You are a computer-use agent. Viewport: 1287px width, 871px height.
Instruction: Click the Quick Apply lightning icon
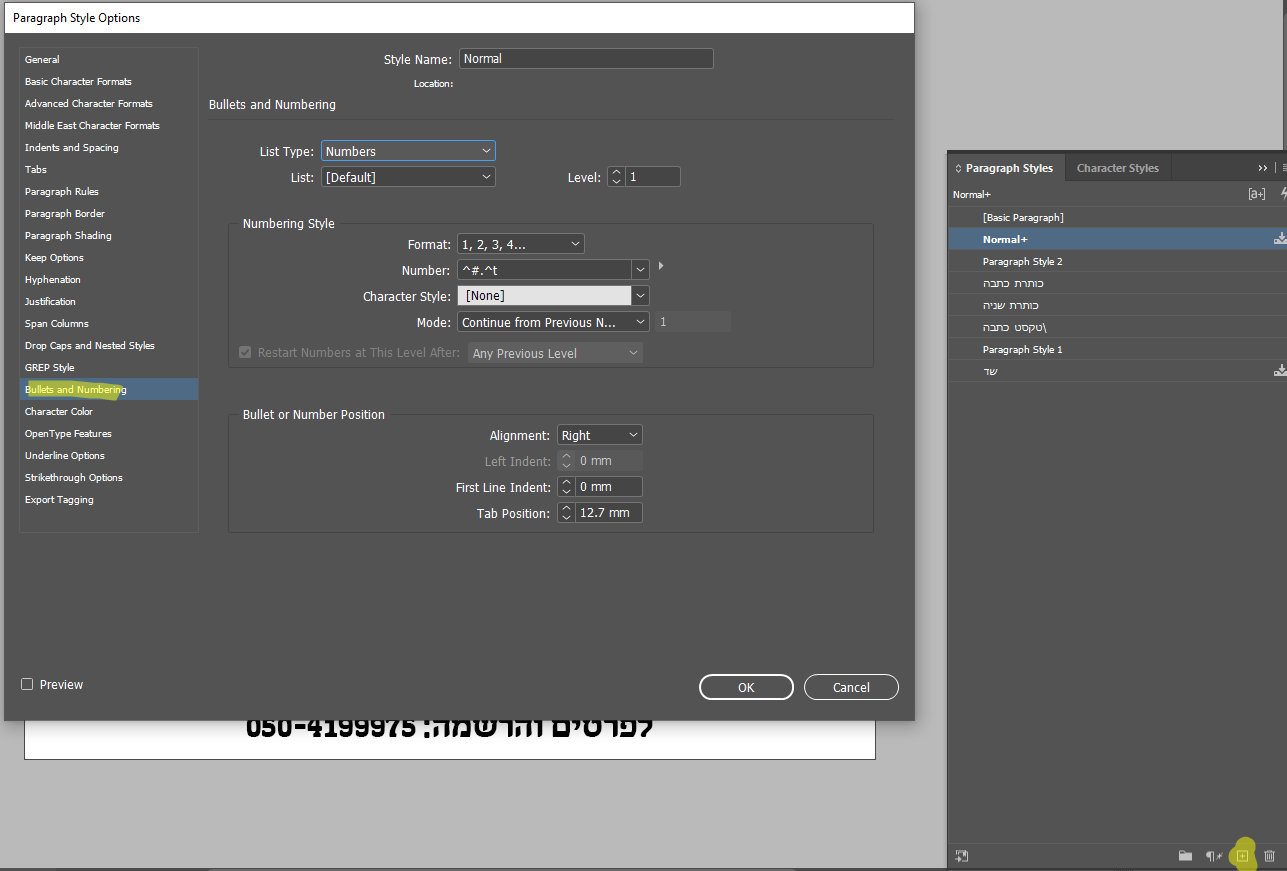1283,194
